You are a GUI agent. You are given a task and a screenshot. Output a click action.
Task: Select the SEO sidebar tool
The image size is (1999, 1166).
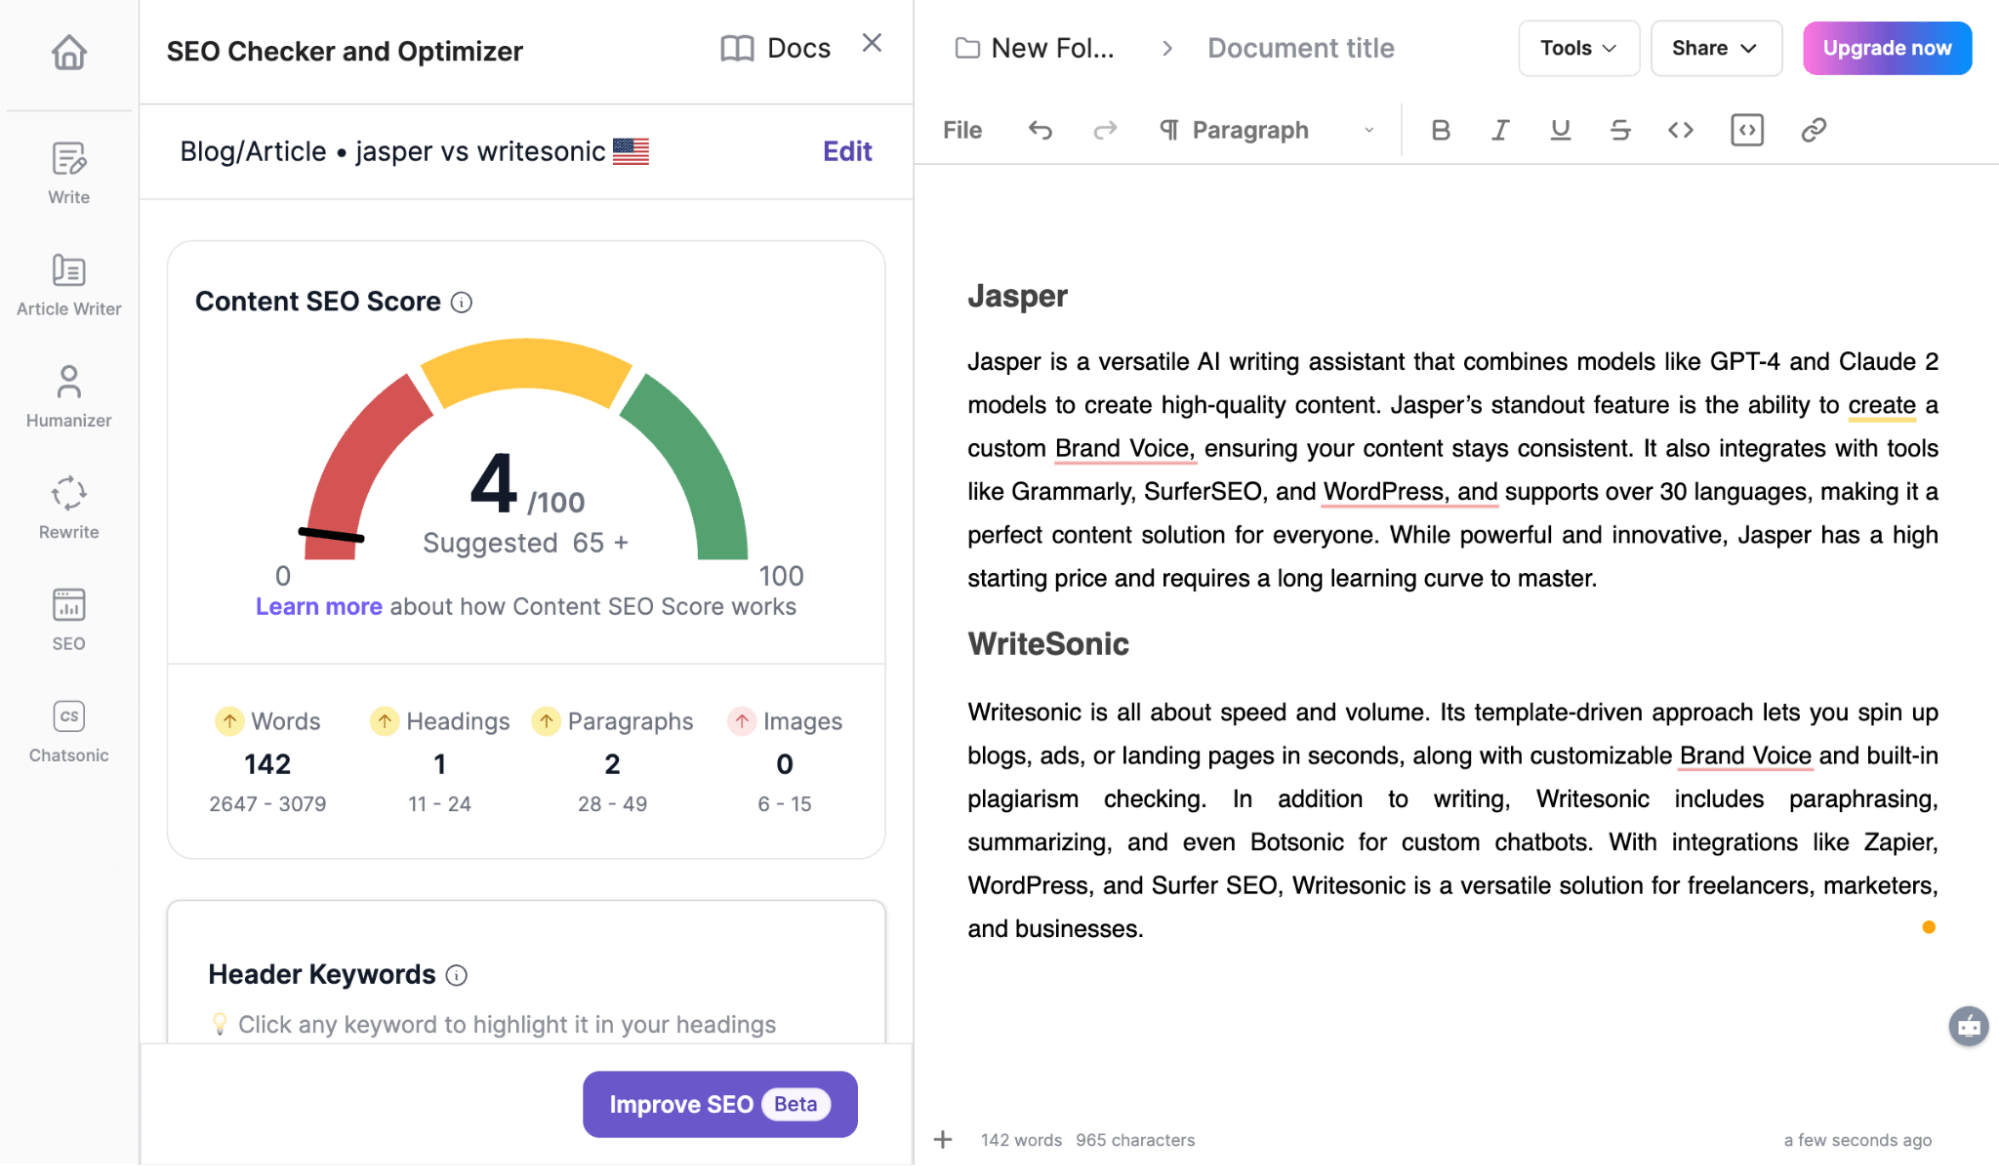pyautogui.click(x=67, y=617)
